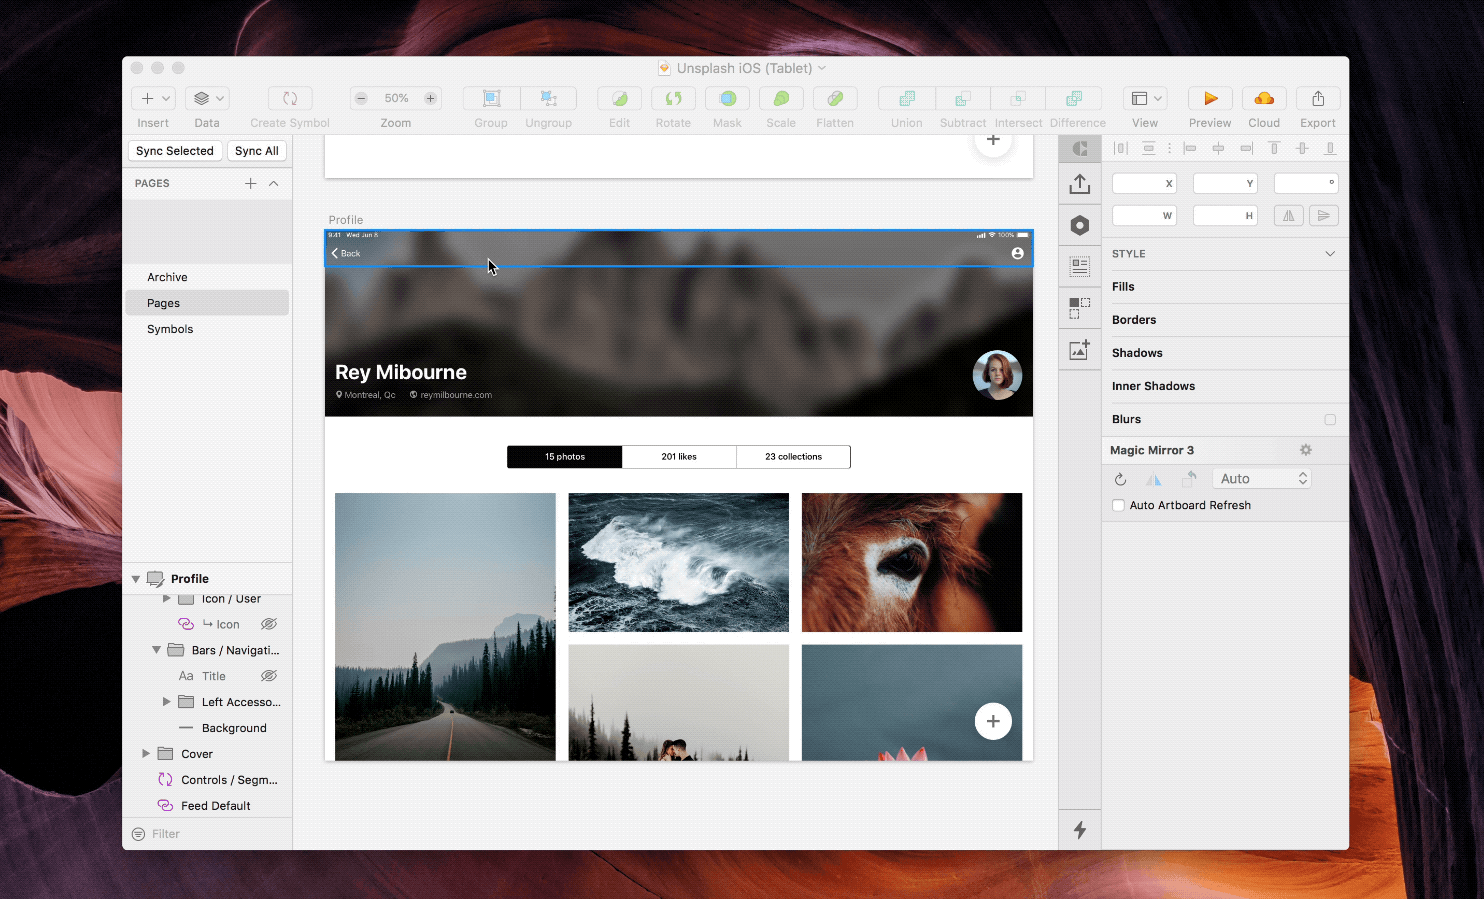Screen dimensions: 1484x899
Task: Click the Sync Selected button
Action: tap(174, 150)
